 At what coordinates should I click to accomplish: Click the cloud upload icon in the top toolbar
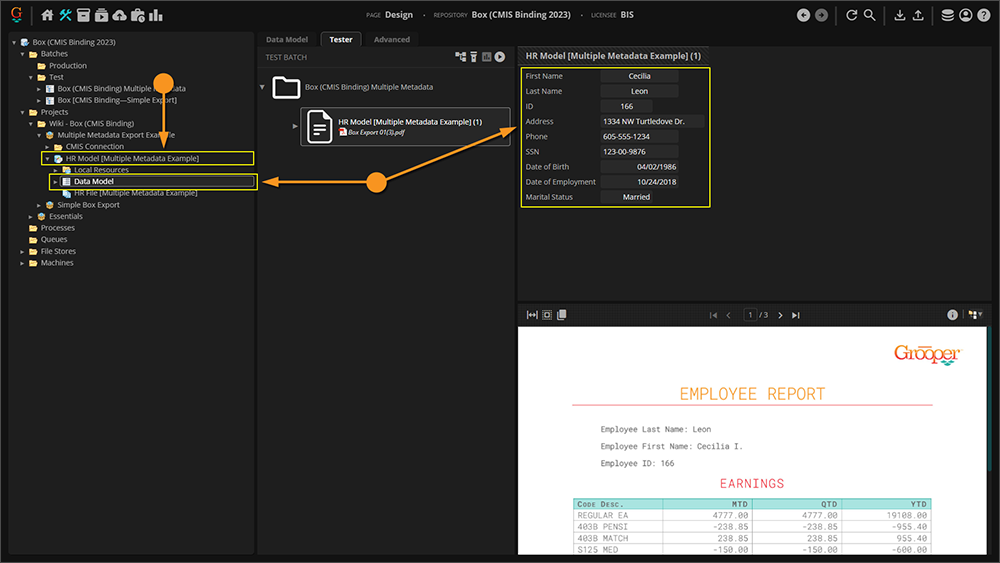120,15
